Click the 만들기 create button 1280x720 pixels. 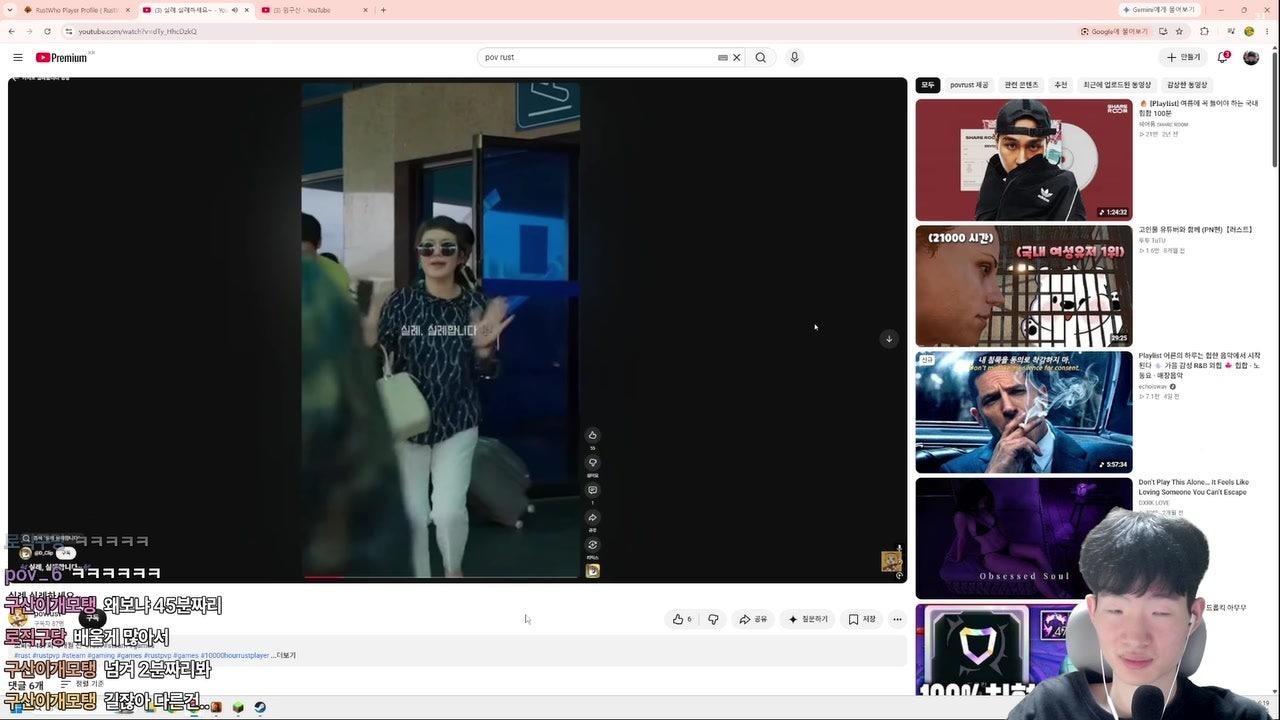click(x=1183, y=57)
